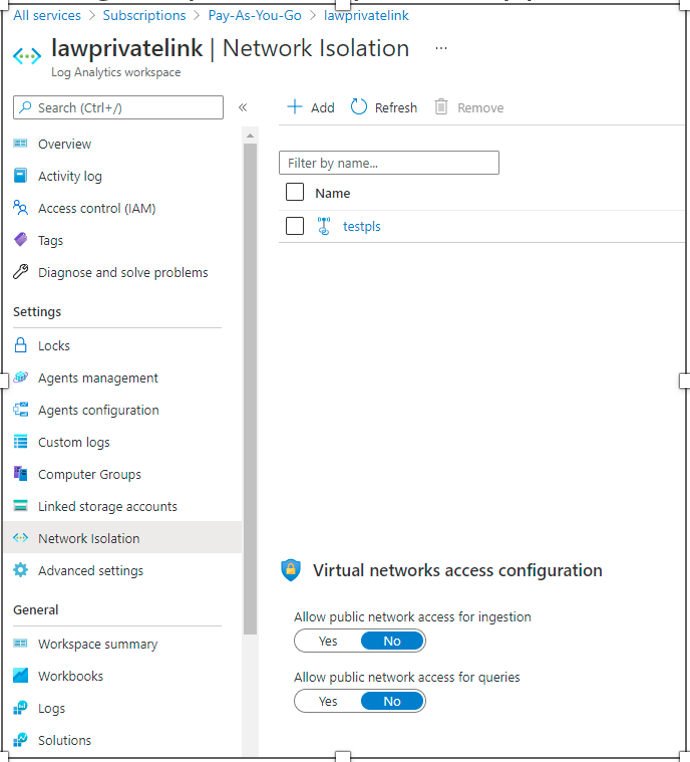Click the Workbooks chart icon
Image resolution: width=690 pixels, height=762 pixels.
tap(20, 675)
